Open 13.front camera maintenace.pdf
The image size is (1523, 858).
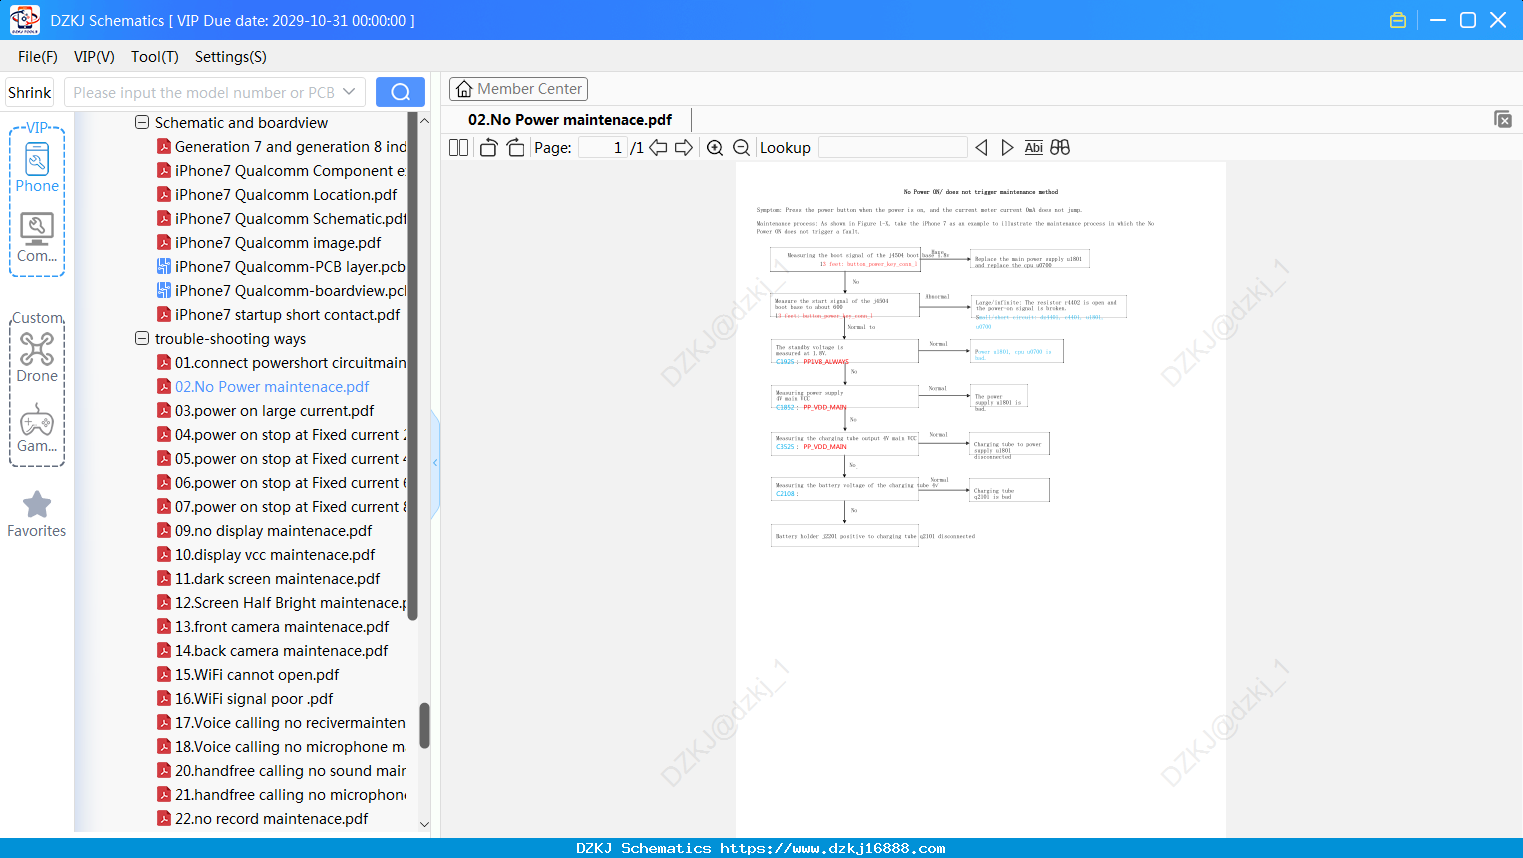click(x=282, y=627)
